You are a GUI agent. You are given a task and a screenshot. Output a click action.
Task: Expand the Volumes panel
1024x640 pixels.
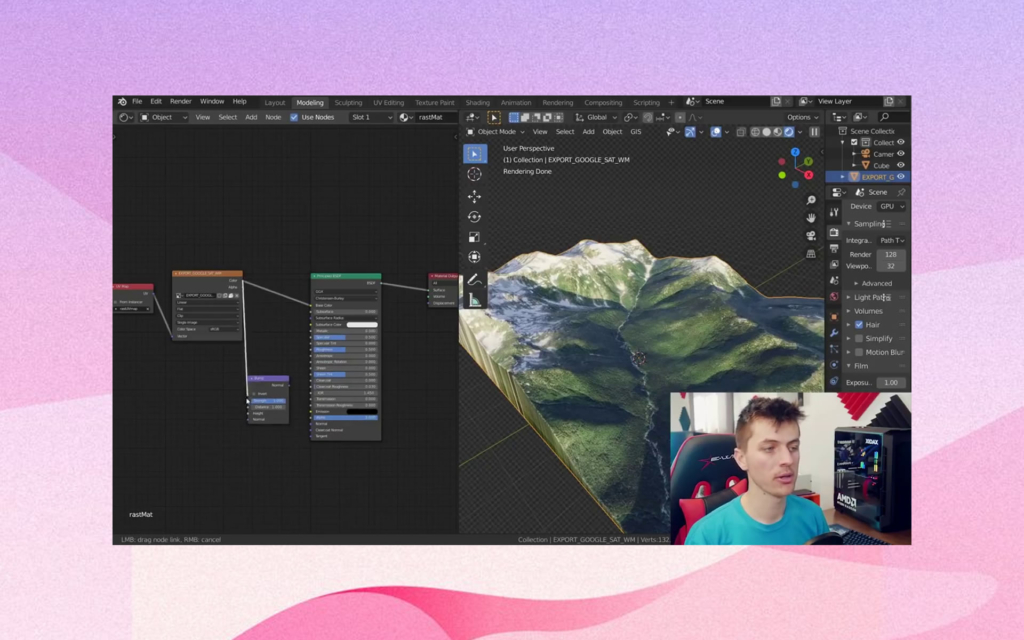click(868, 311)
